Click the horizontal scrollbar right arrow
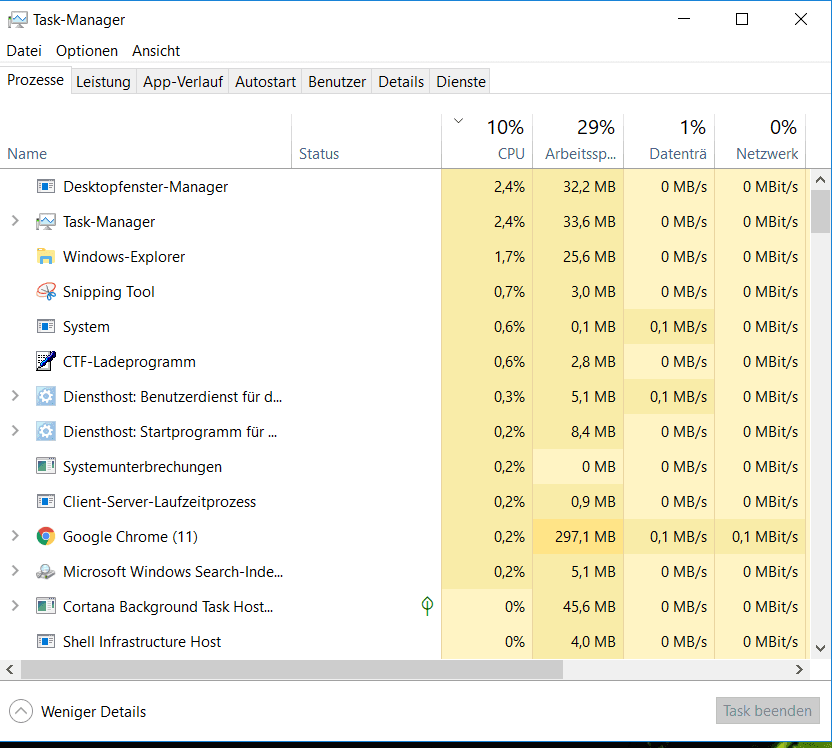Image resolution: width=832 pixels, height=748 pixels. 800,669
